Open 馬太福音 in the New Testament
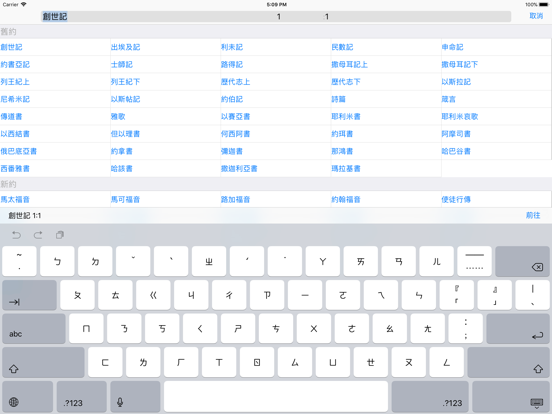This screenshot has width=552, height=414. (15, 200)
